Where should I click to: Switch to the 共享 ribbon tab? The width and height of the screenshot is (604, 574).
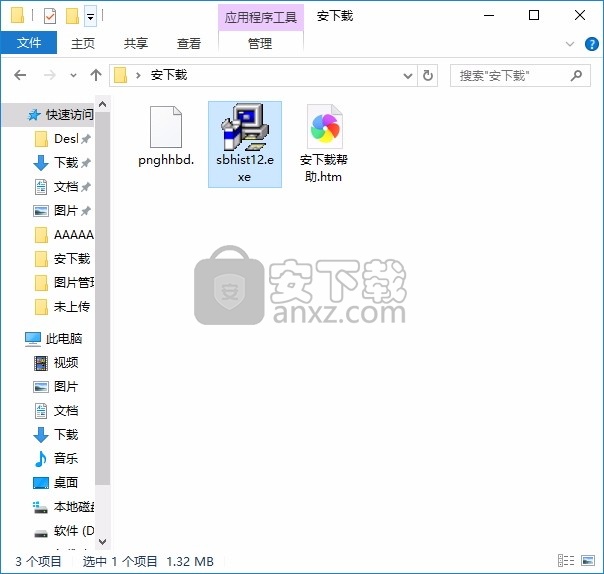pos(136,43)
